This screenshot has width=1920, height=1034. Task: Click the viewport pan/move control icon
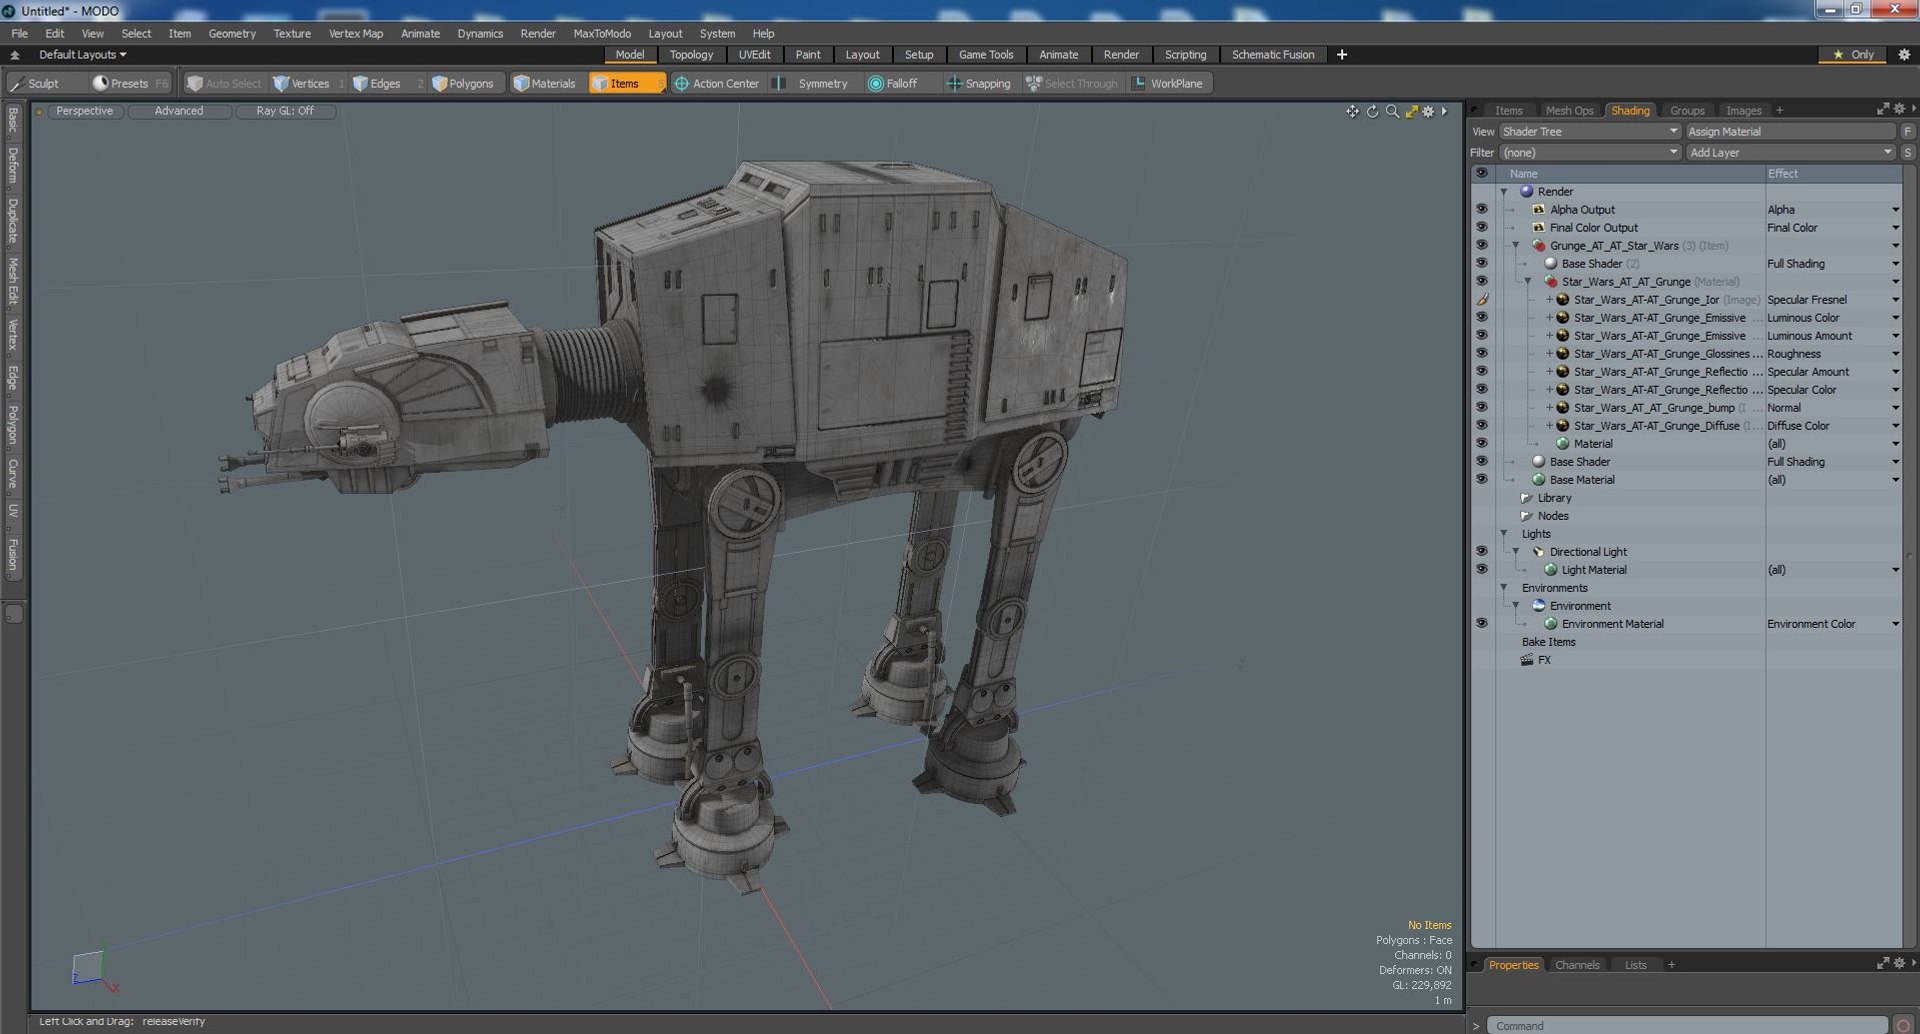tap(1352, 111)
